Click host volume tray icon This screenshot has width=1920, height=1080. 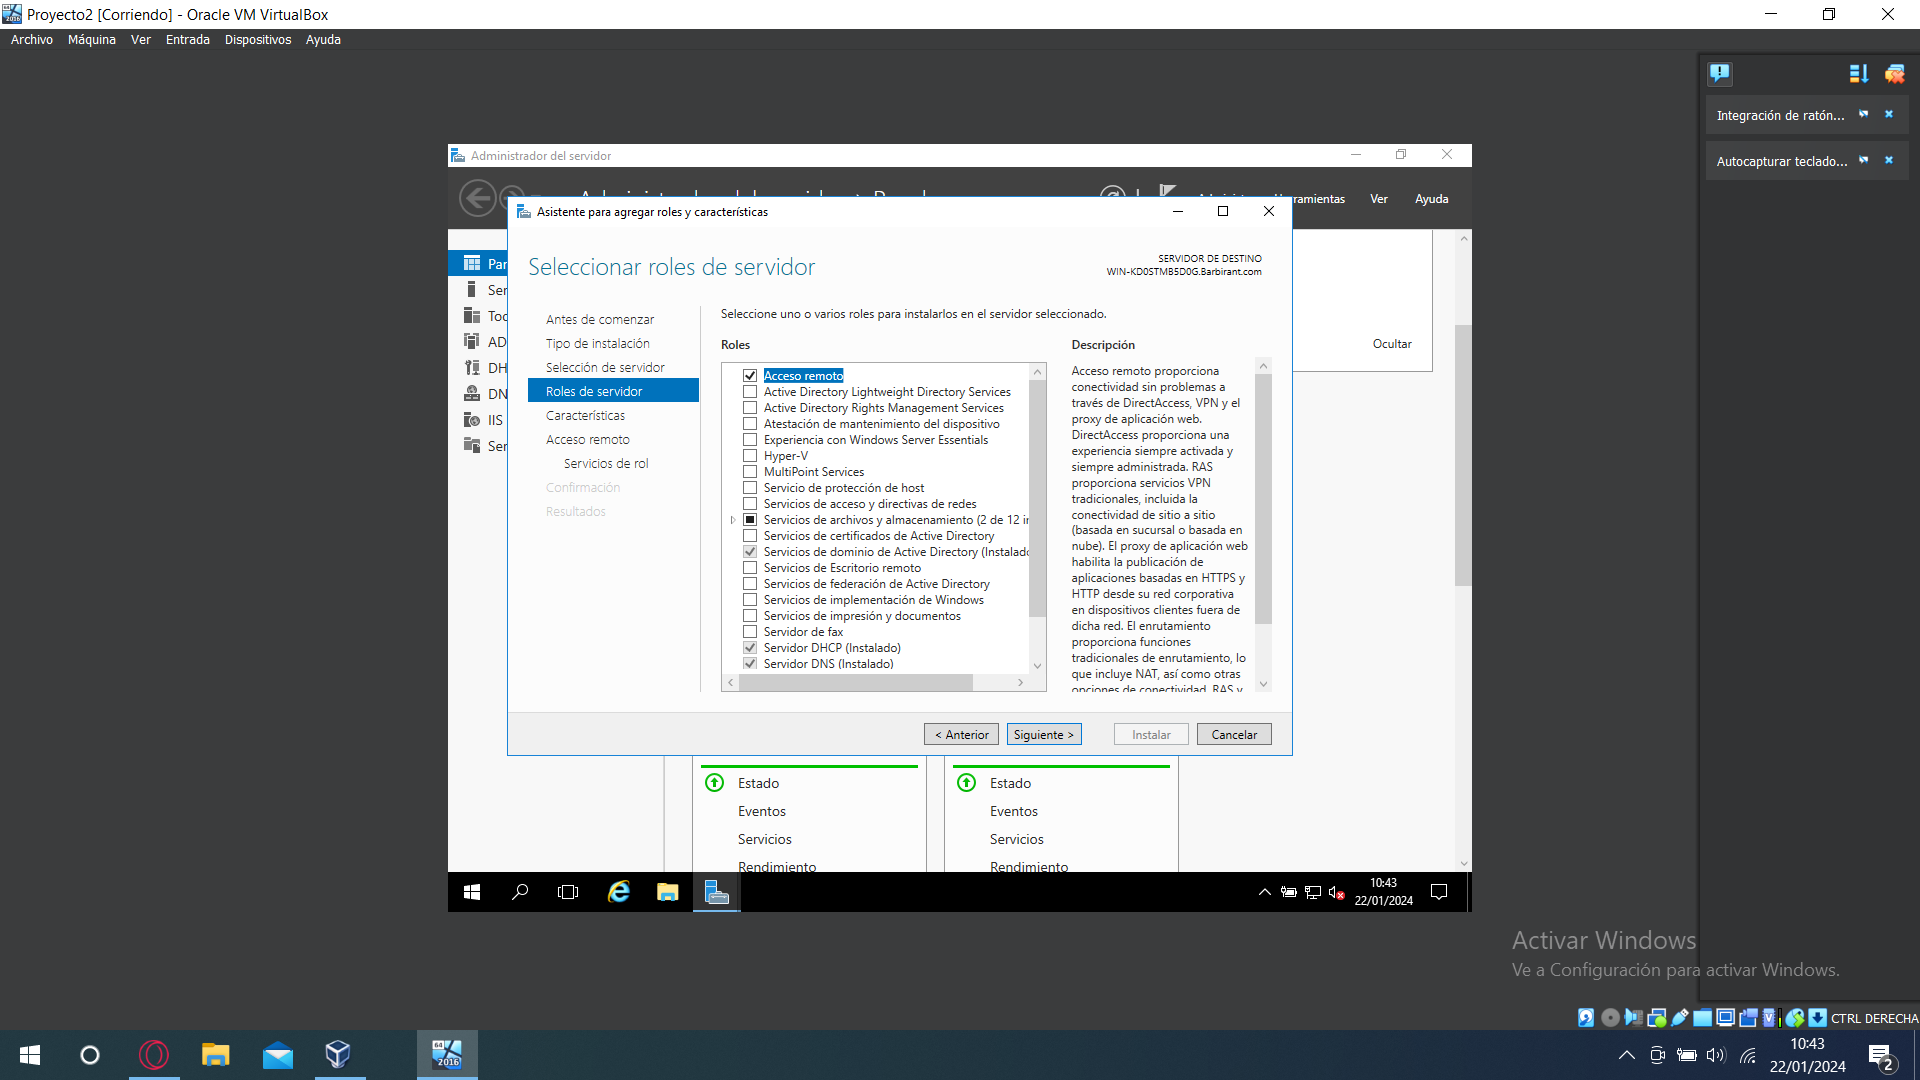click(x=1716, y=1055)
